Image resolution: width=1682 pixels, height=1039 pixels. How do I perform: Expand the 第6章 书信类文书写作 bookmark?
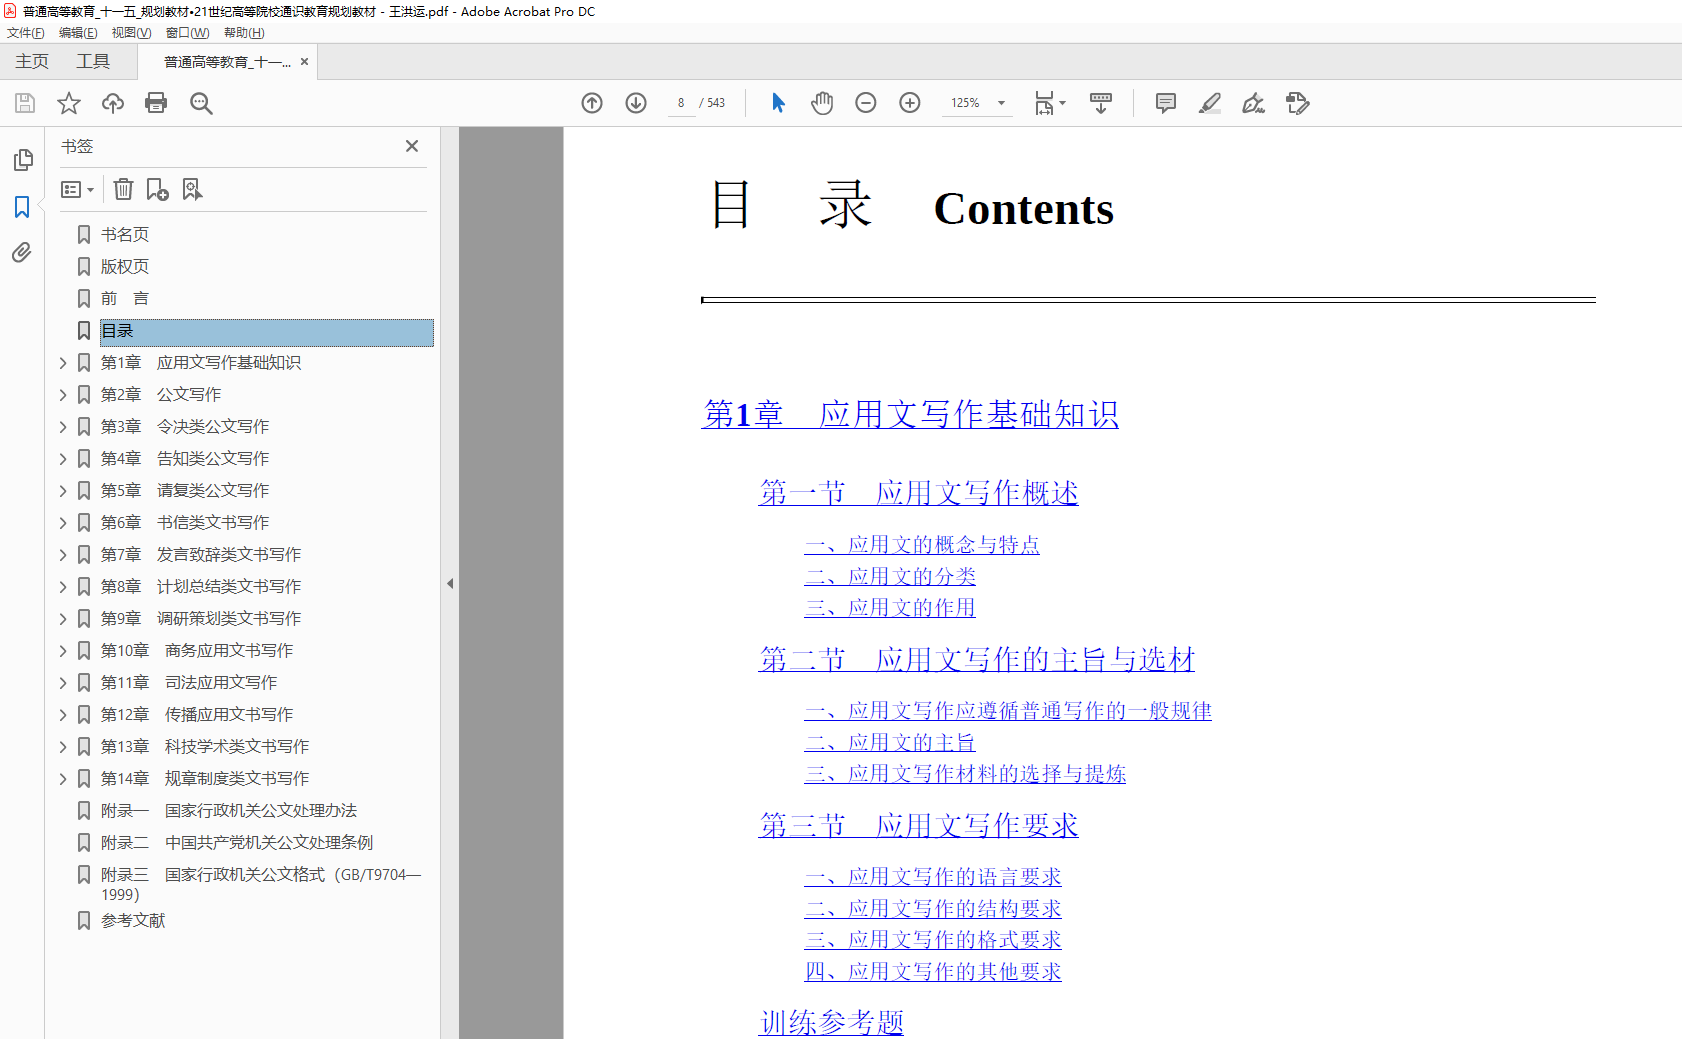click(63, 522)
